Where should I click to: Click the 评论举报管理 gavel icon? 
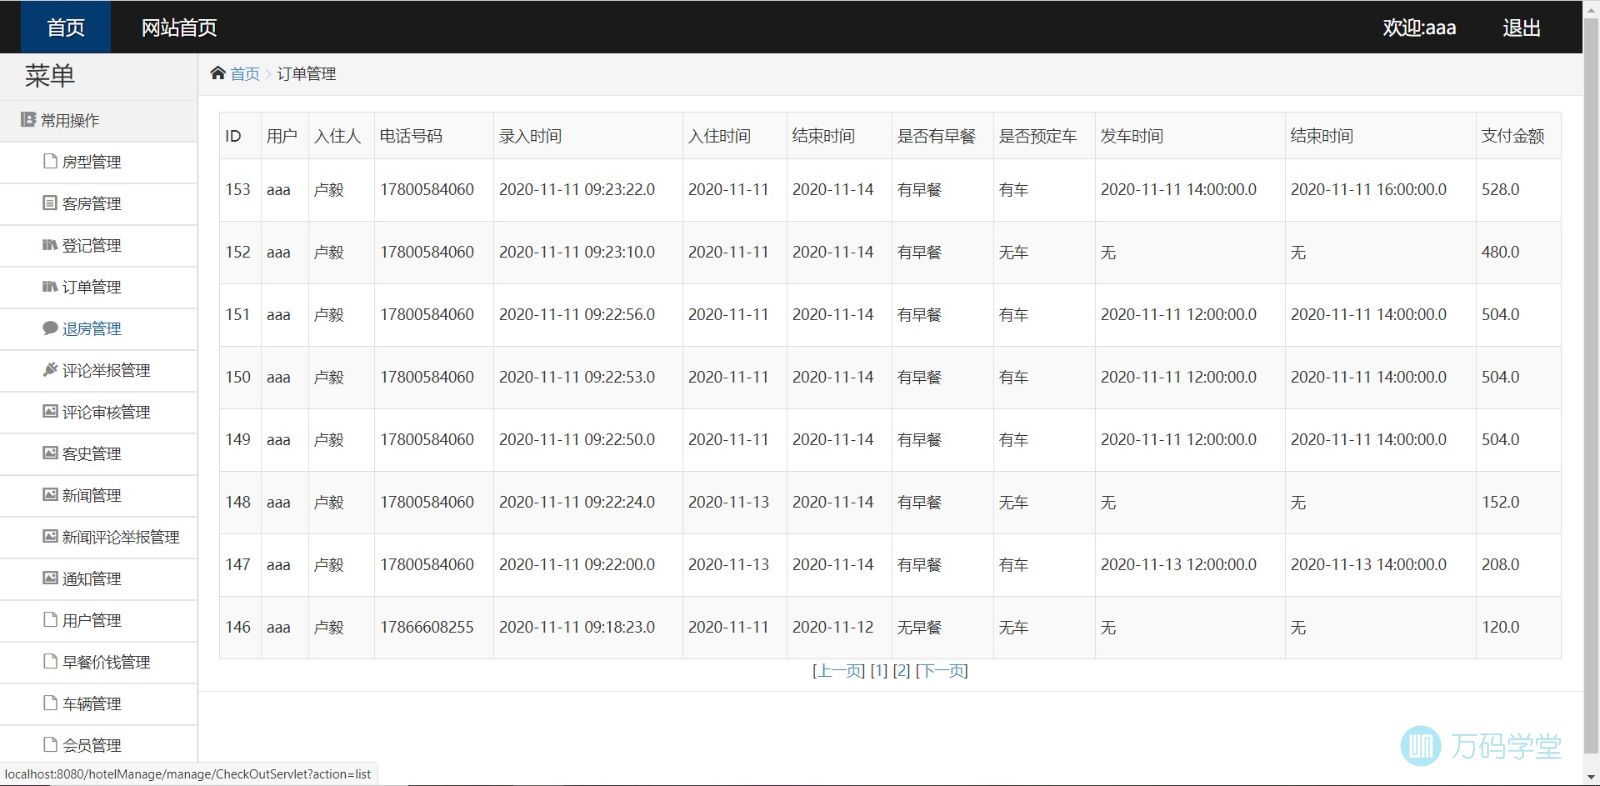click(50, 370)
